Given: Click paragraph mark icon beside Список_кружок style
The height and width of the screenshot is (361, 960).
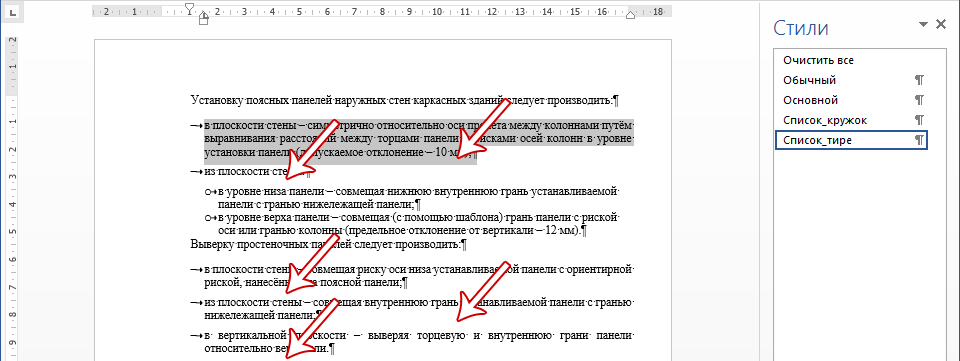Looking at the screenshot, I should tap(918, 121).
